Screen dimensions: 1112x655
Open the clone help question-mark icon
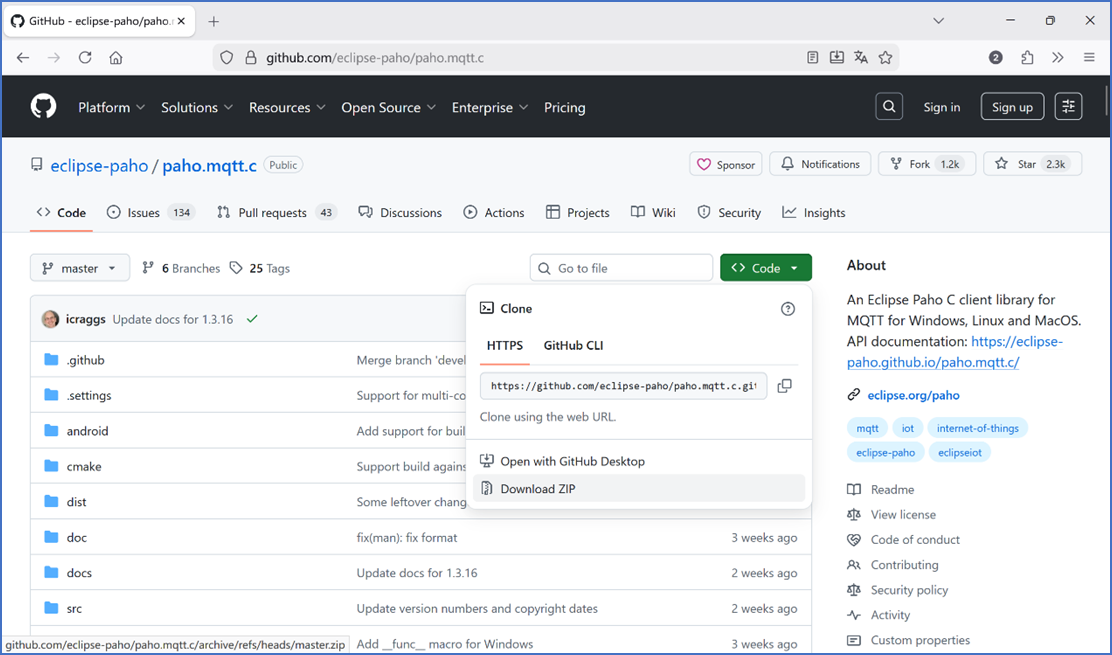[788, 308]
